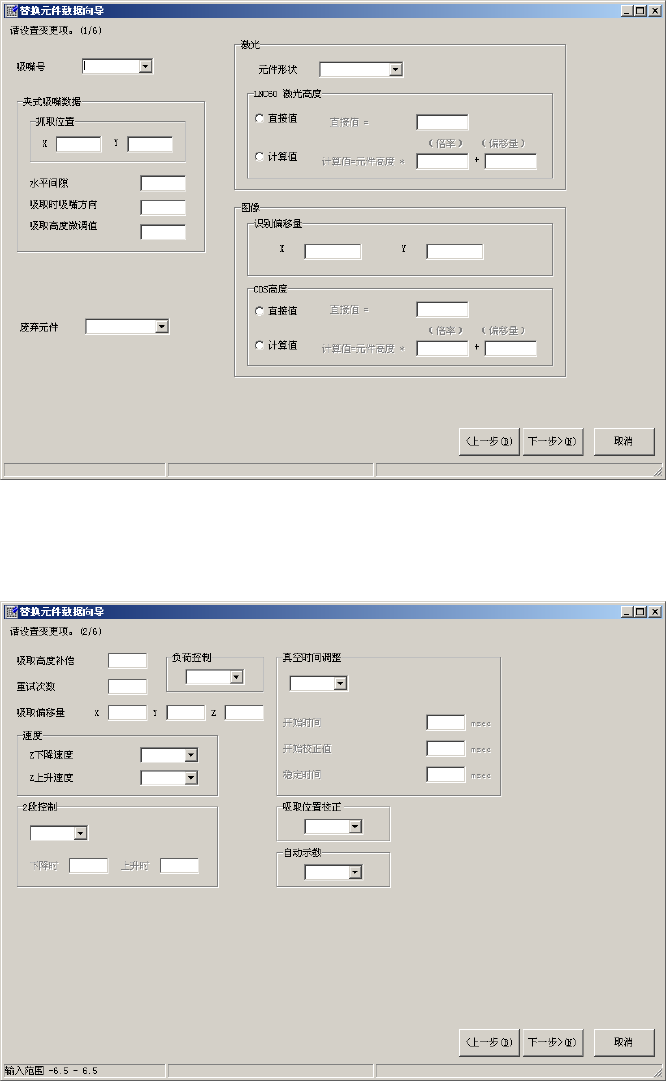
Task: Focus the 上升时 input field
Action: 179,866
